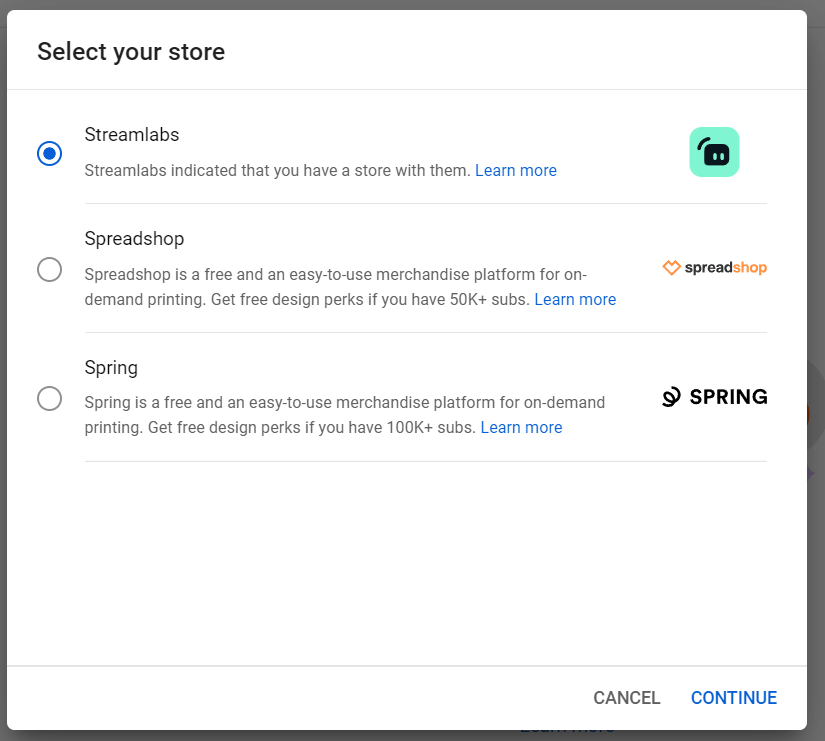The image size is (825, 741).
Task: Click the Spring swirl logo icon
Action: (x=672, y=397)
